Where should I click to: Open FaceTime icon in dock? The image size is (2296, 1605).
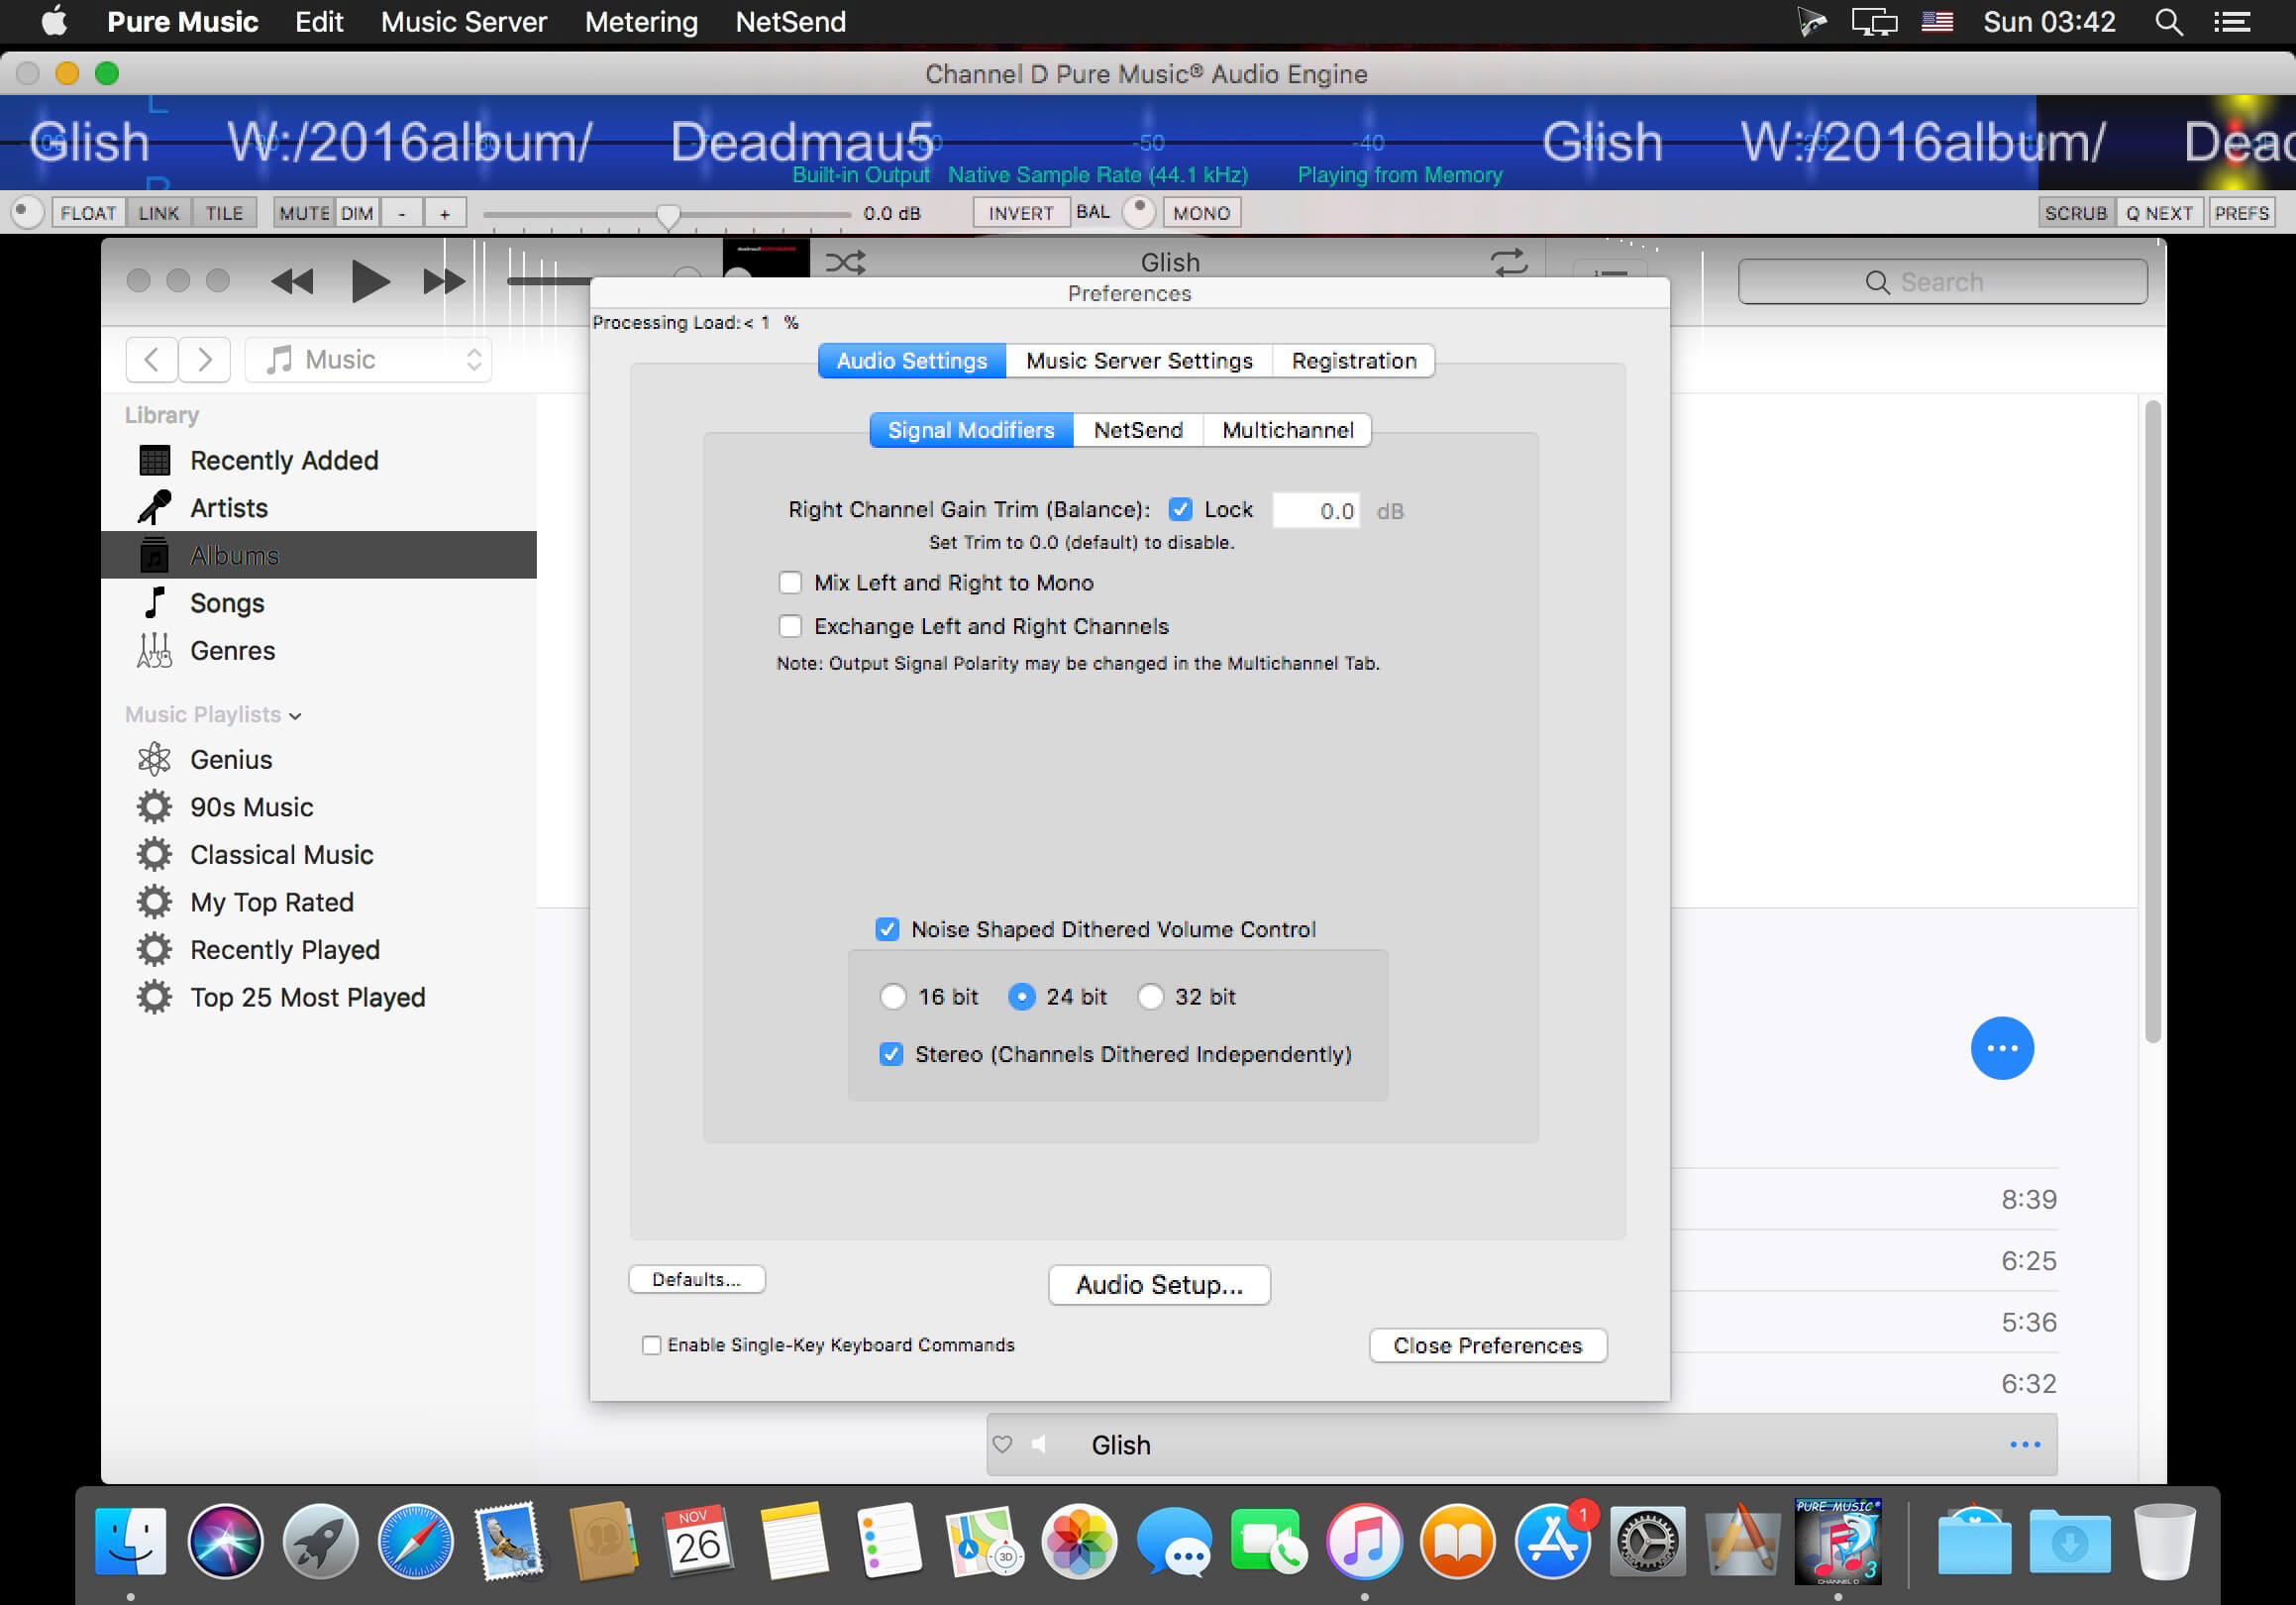tap(1268, 1540)
